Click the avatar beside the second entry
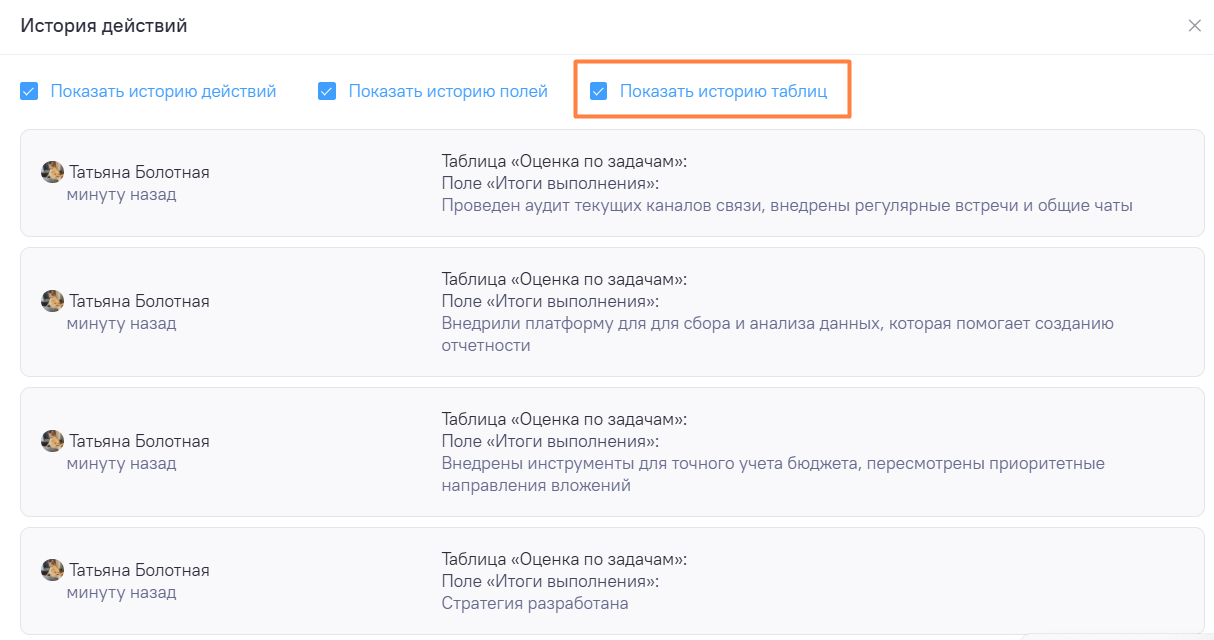 (51, 301)
